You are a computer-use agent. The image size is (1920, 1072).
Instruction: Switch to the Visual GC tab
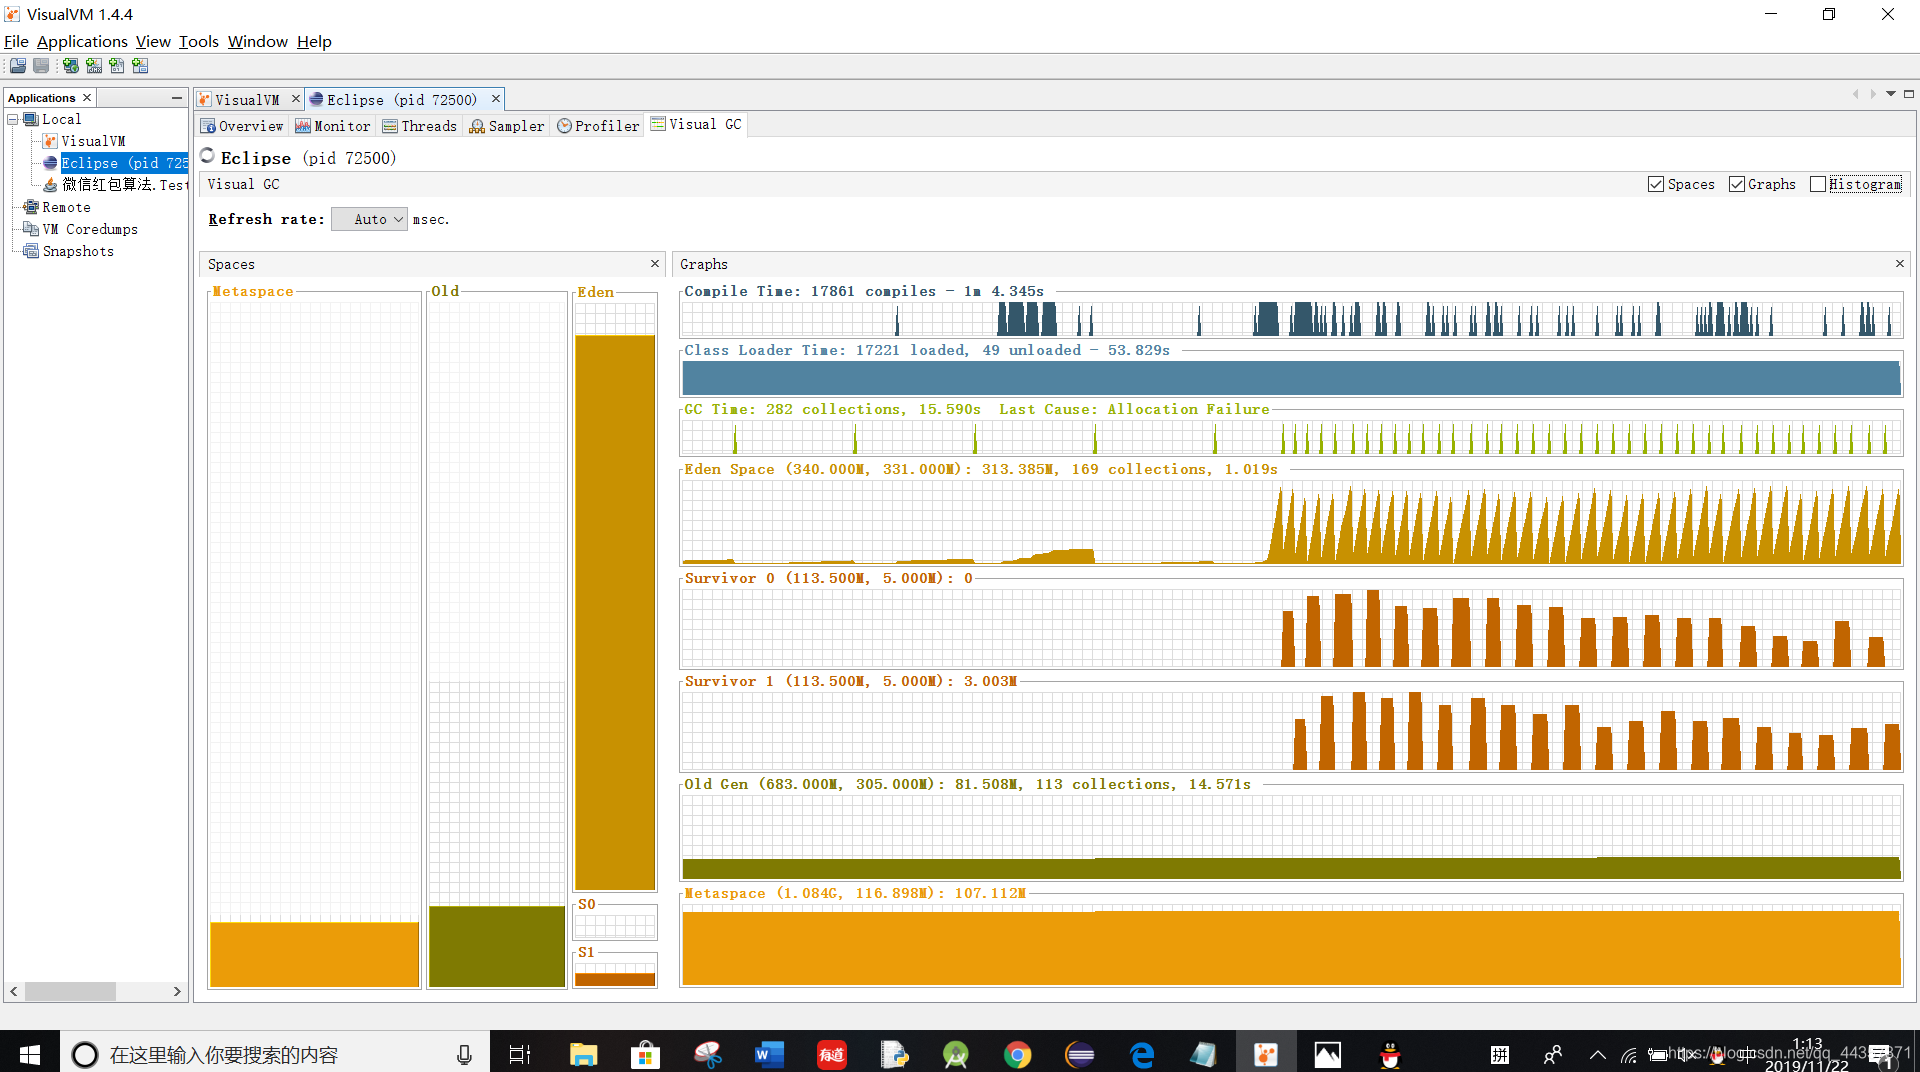(697, 124)
